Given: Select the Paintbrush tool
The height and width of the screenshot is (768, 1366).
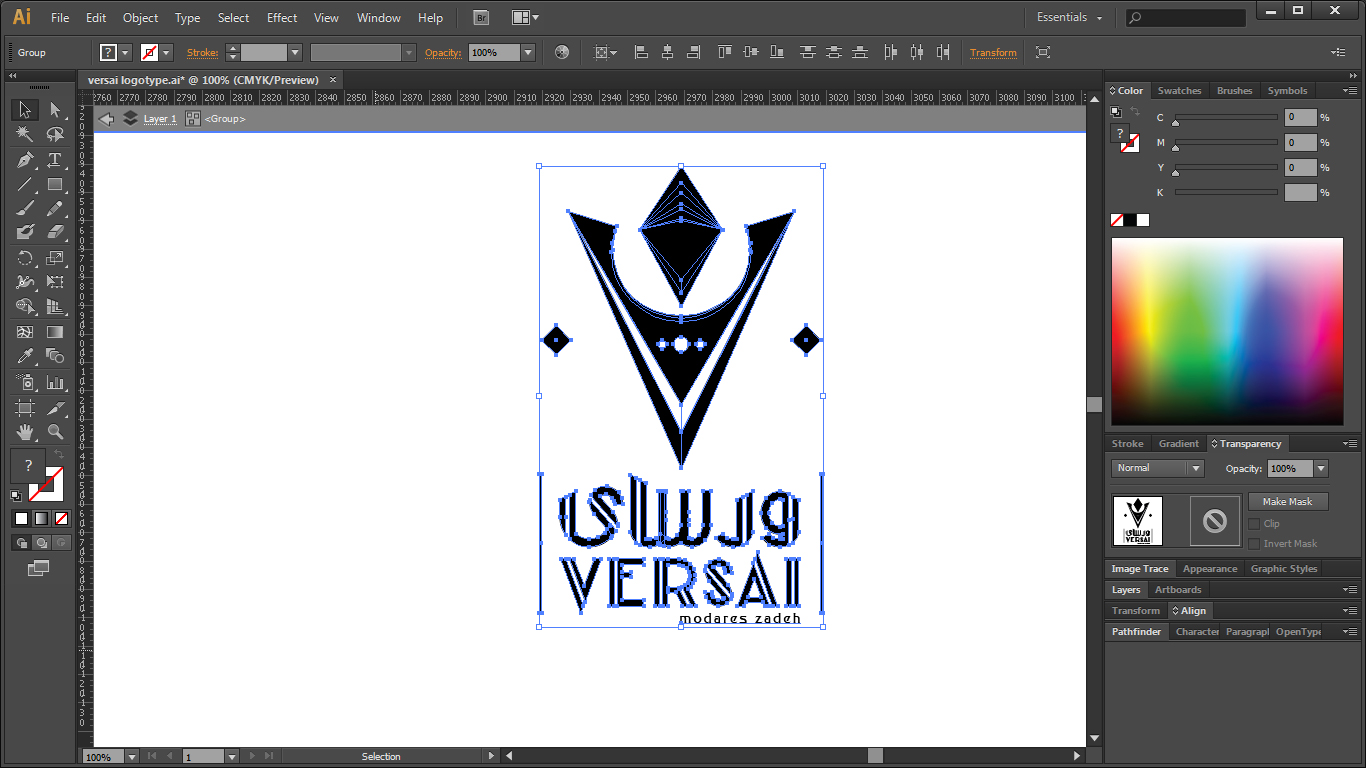Looking at the screenshot, I should point(25,208).
